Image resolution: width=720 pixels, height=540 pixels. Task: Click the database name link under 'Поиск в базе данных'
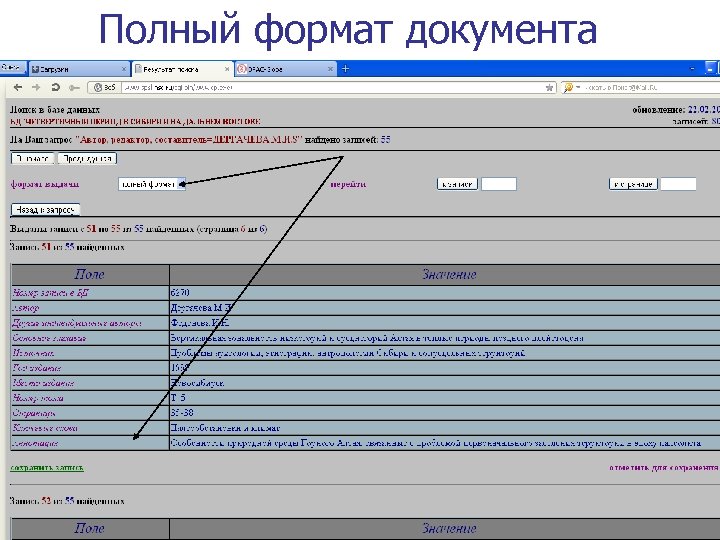click(x=135, y=121)
